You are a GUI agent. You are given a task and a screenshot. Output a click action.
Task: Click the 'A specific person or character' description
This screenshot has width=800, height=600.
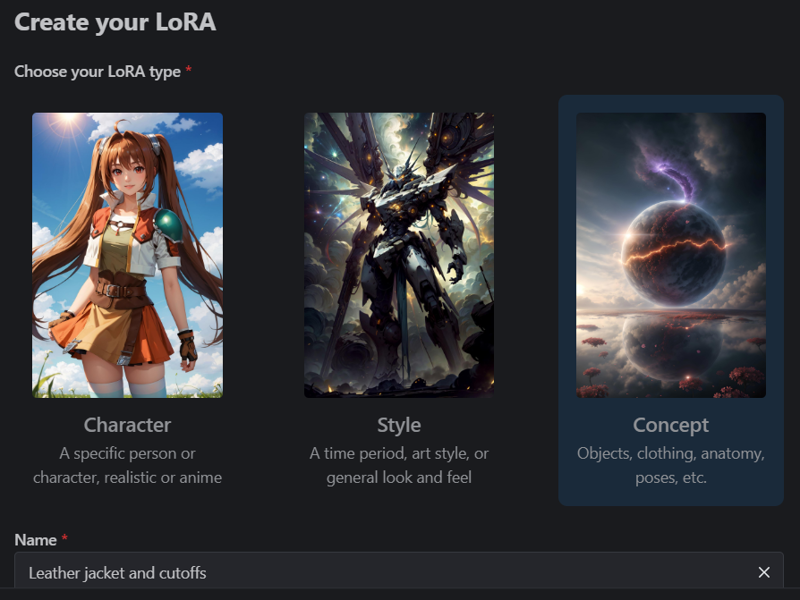pyautogui.click(x=128, y=465)
